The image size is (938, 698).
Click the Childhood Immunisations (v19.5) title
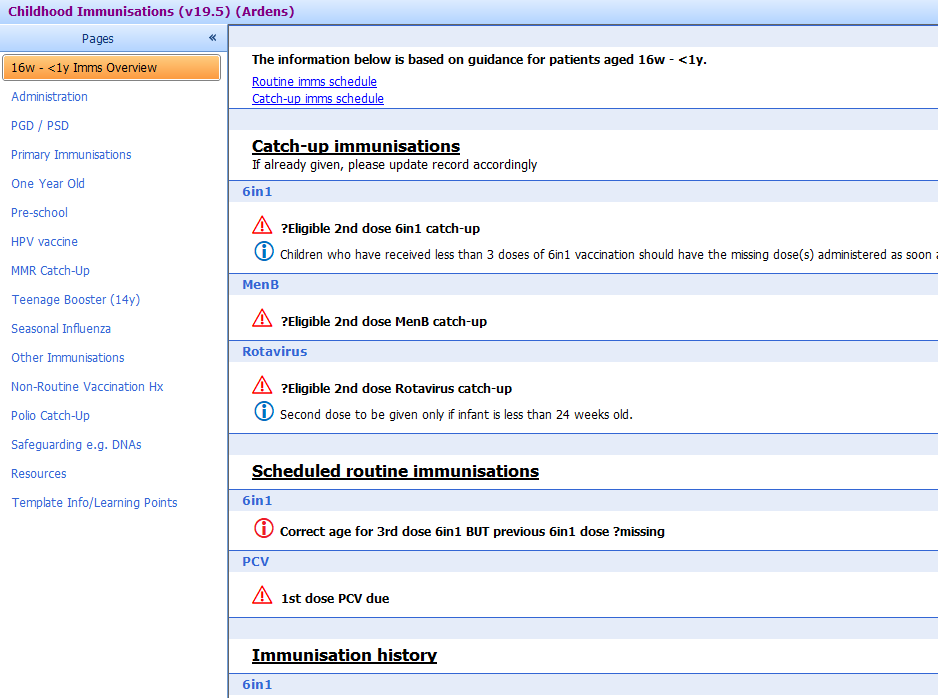[151, 11]
